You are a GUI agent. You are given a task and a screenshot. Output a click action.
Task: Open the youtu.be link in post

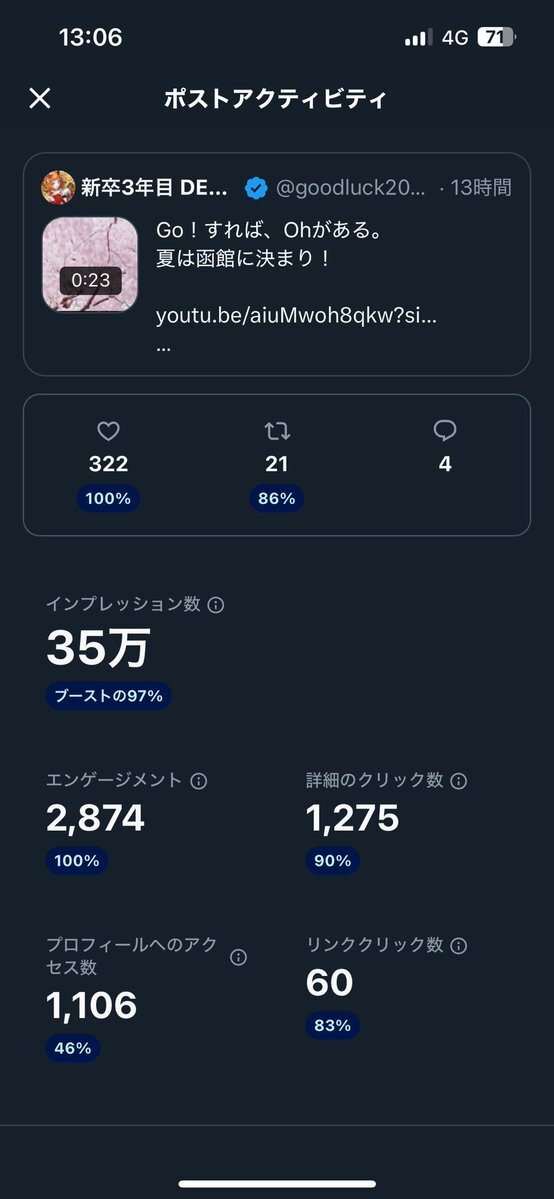(296, 317)
